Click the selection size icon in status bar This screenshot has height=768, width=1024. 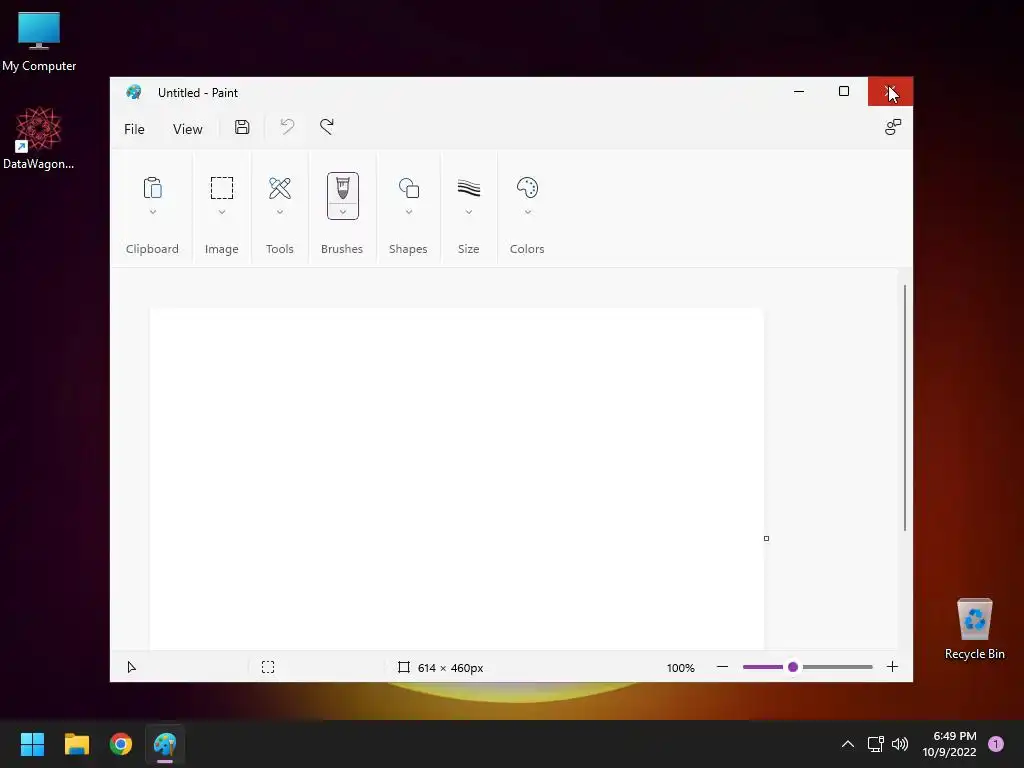click(x=268, y=667)
